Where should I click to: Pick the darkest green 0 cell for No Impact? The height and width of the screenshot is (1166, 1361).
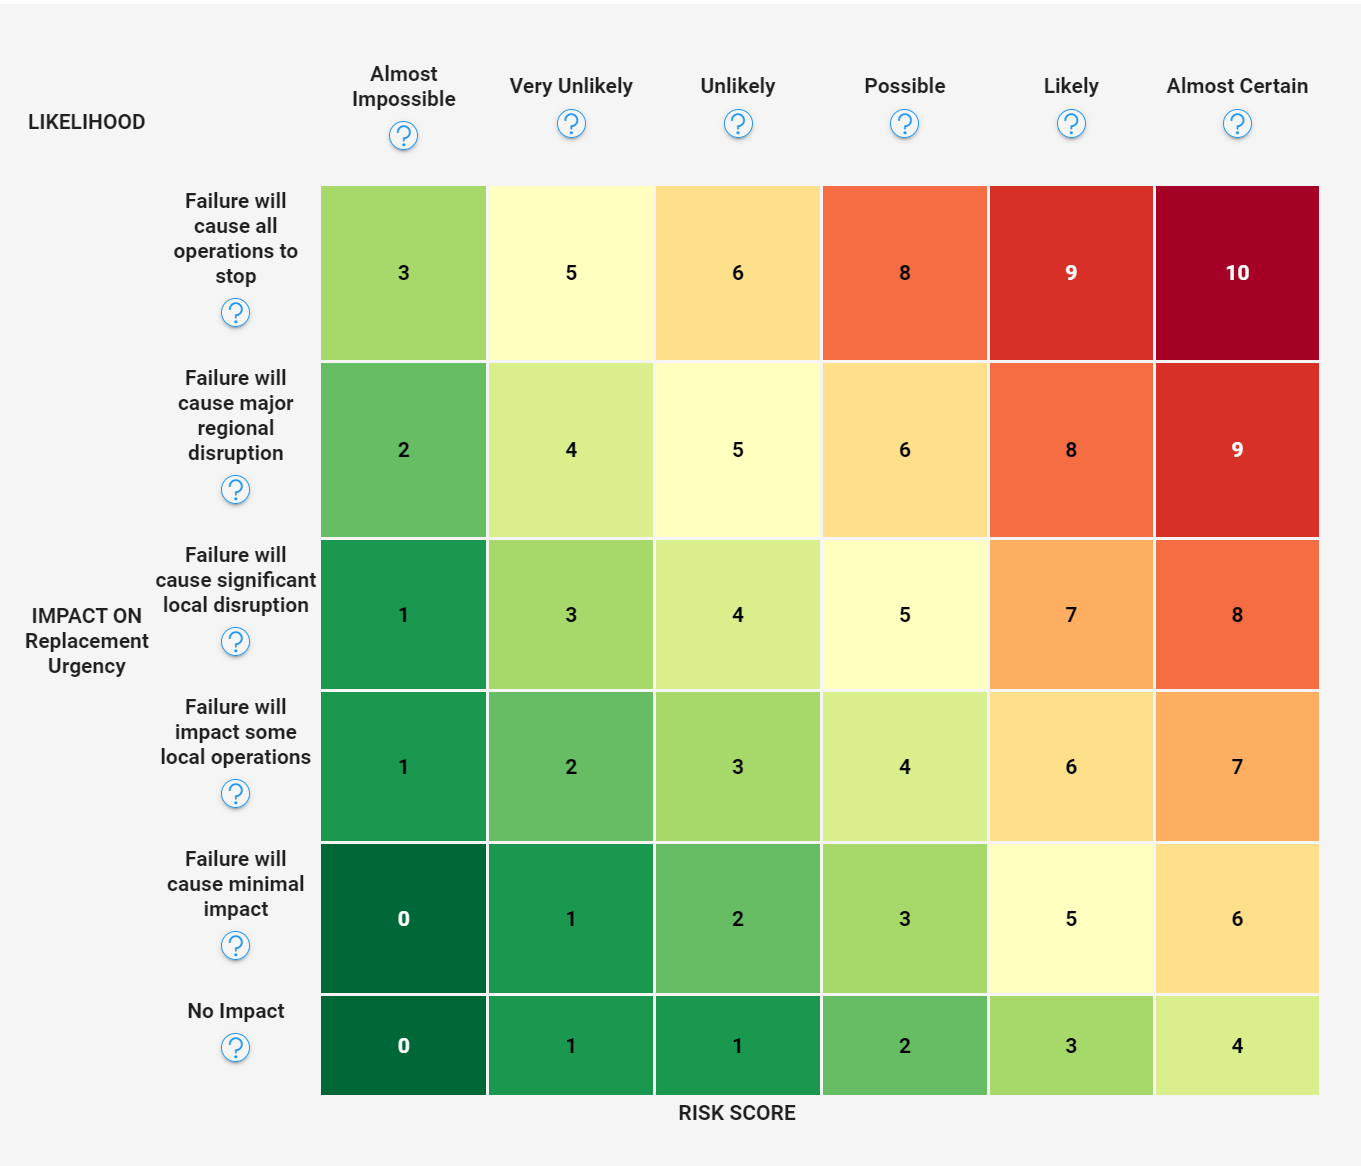point(403,1045)
